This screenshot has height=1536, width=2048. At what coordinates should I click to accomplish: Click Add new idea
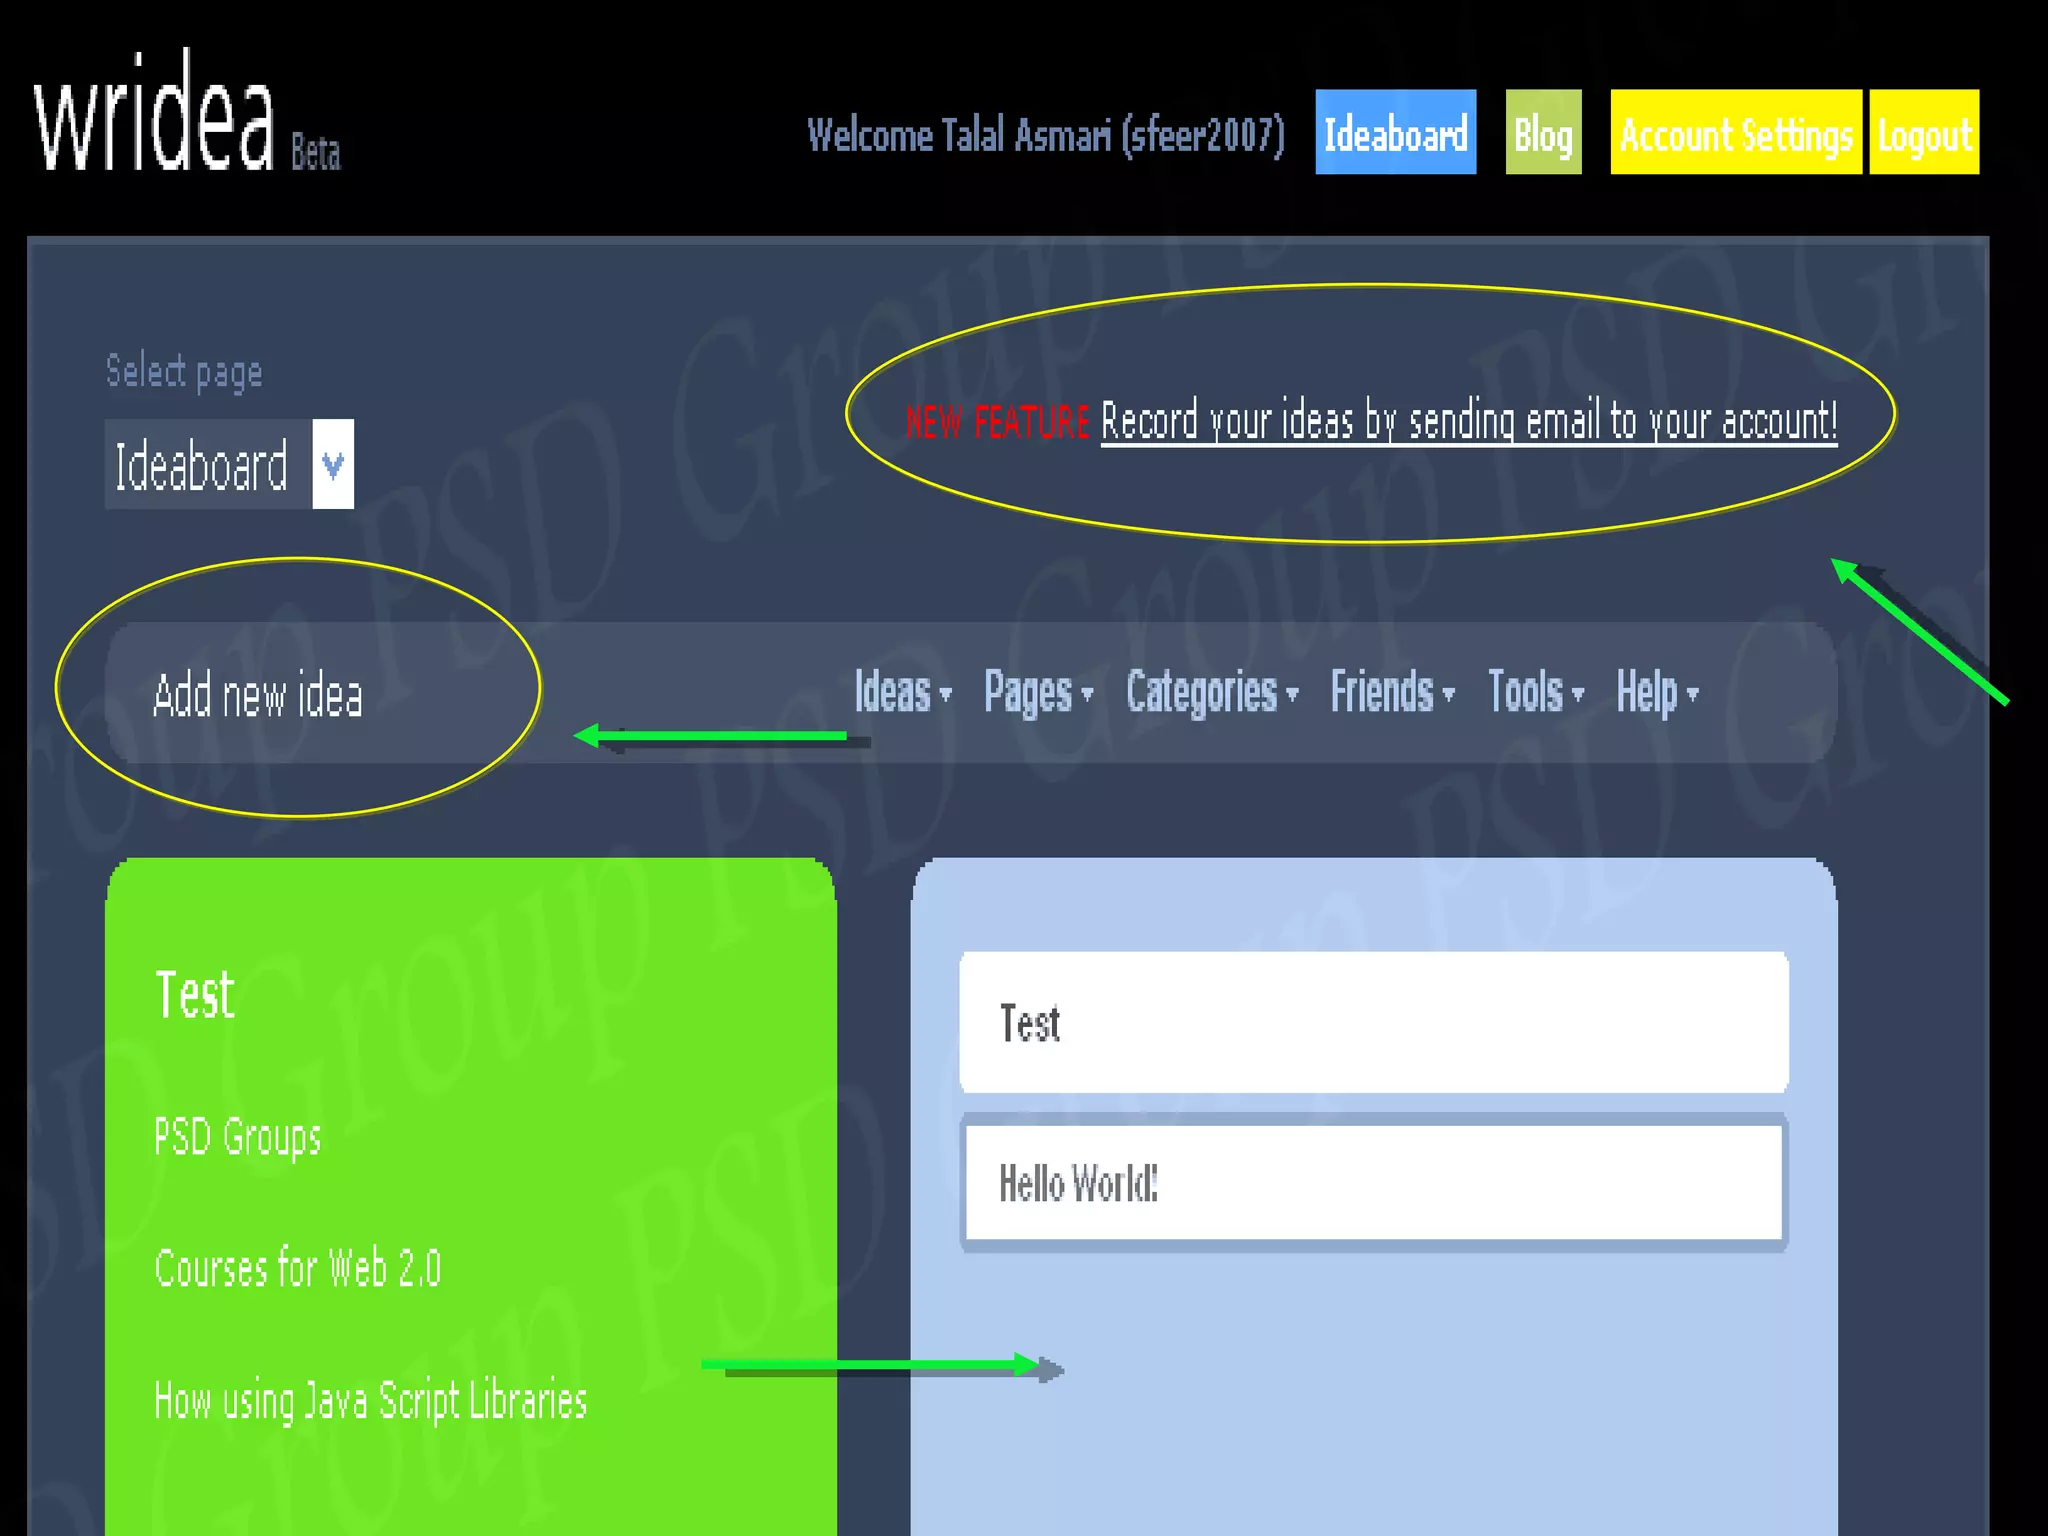pos(258,695)
